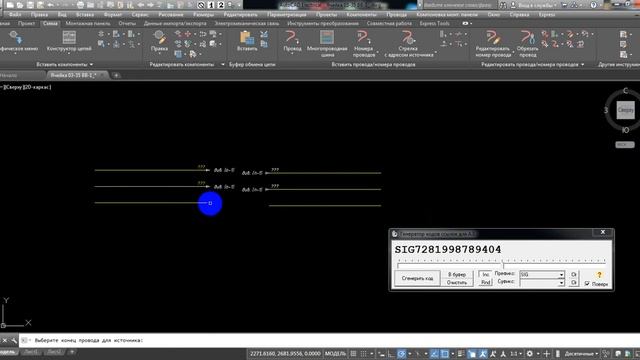Open the Десятичные units dropdown
Screen dimensions: 640x360
coord(581,353)
